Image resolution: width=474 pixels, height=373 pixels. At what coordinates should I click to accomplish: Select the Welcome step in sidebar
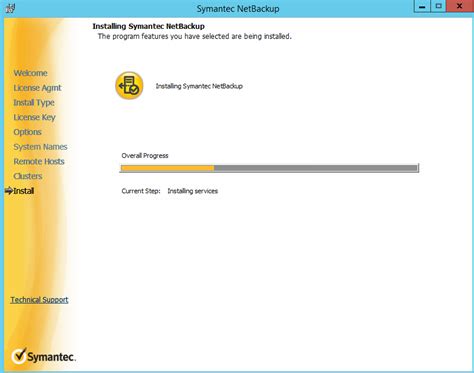pos(30,73)
